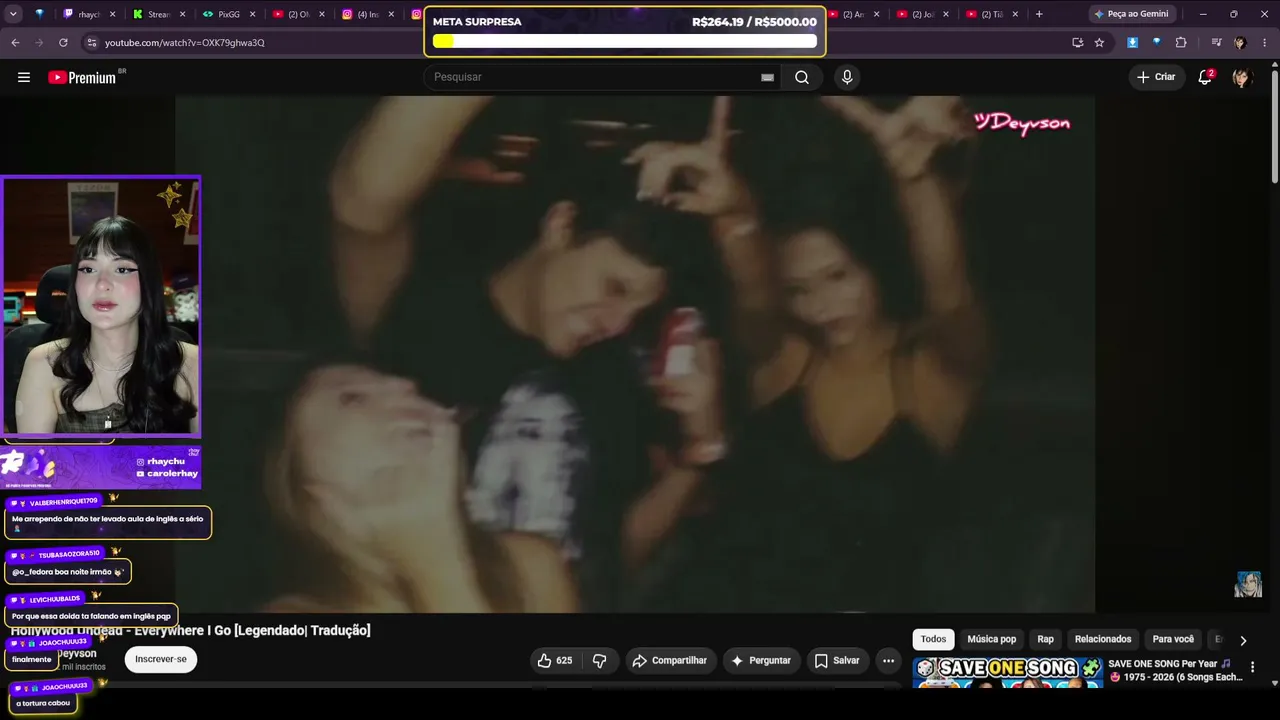This screenshot has width=1280, height=720.
Task: Click 'Peça ao Gemini' button
Action: pyautogui.click(x=1130, y=14)
